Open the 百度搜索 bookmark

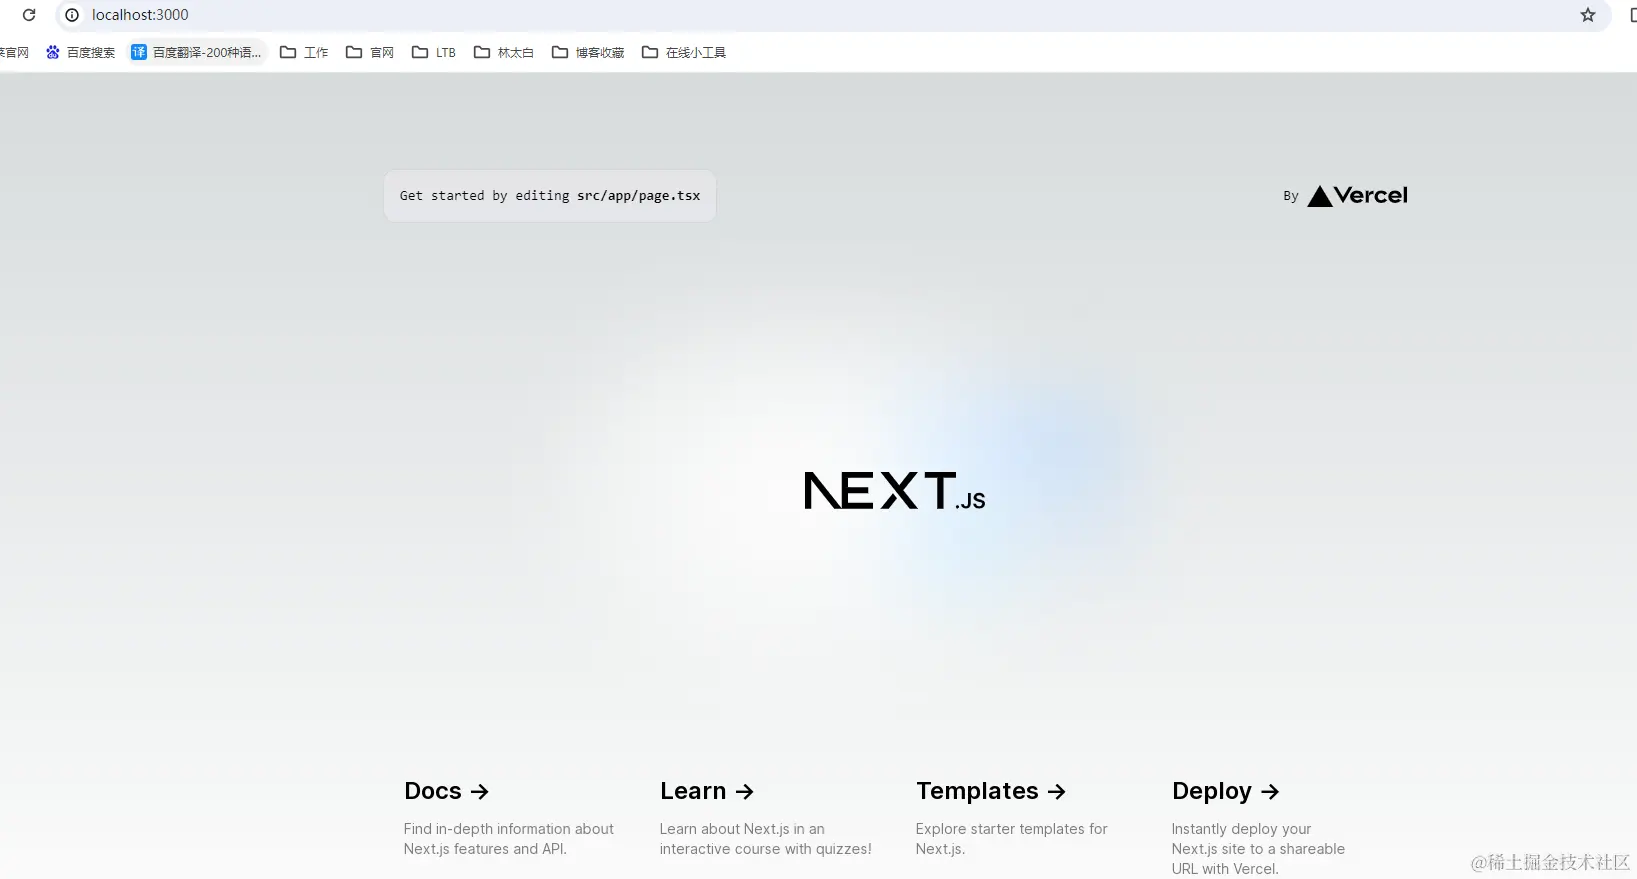pyautogui.click(x=81, y=52)
